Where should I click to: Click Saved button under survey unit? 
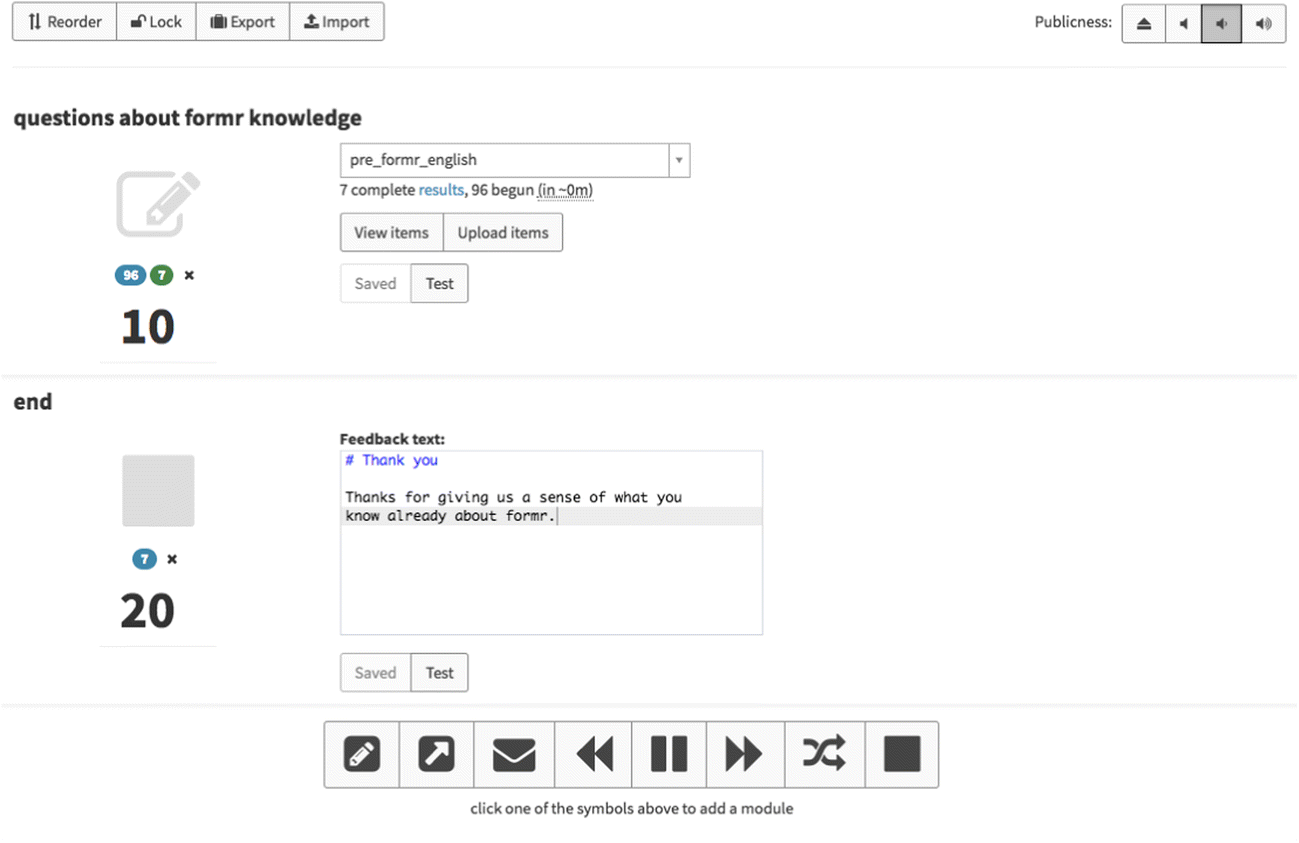click(375, 283)
